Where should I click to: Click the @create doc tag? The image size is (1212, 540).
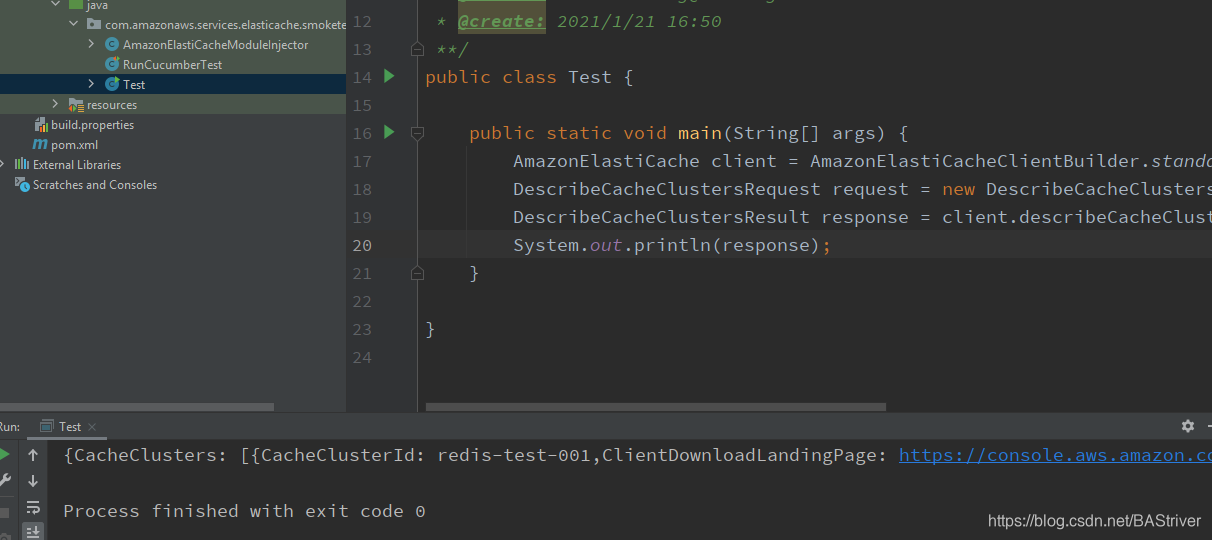[x=502, y=21]
